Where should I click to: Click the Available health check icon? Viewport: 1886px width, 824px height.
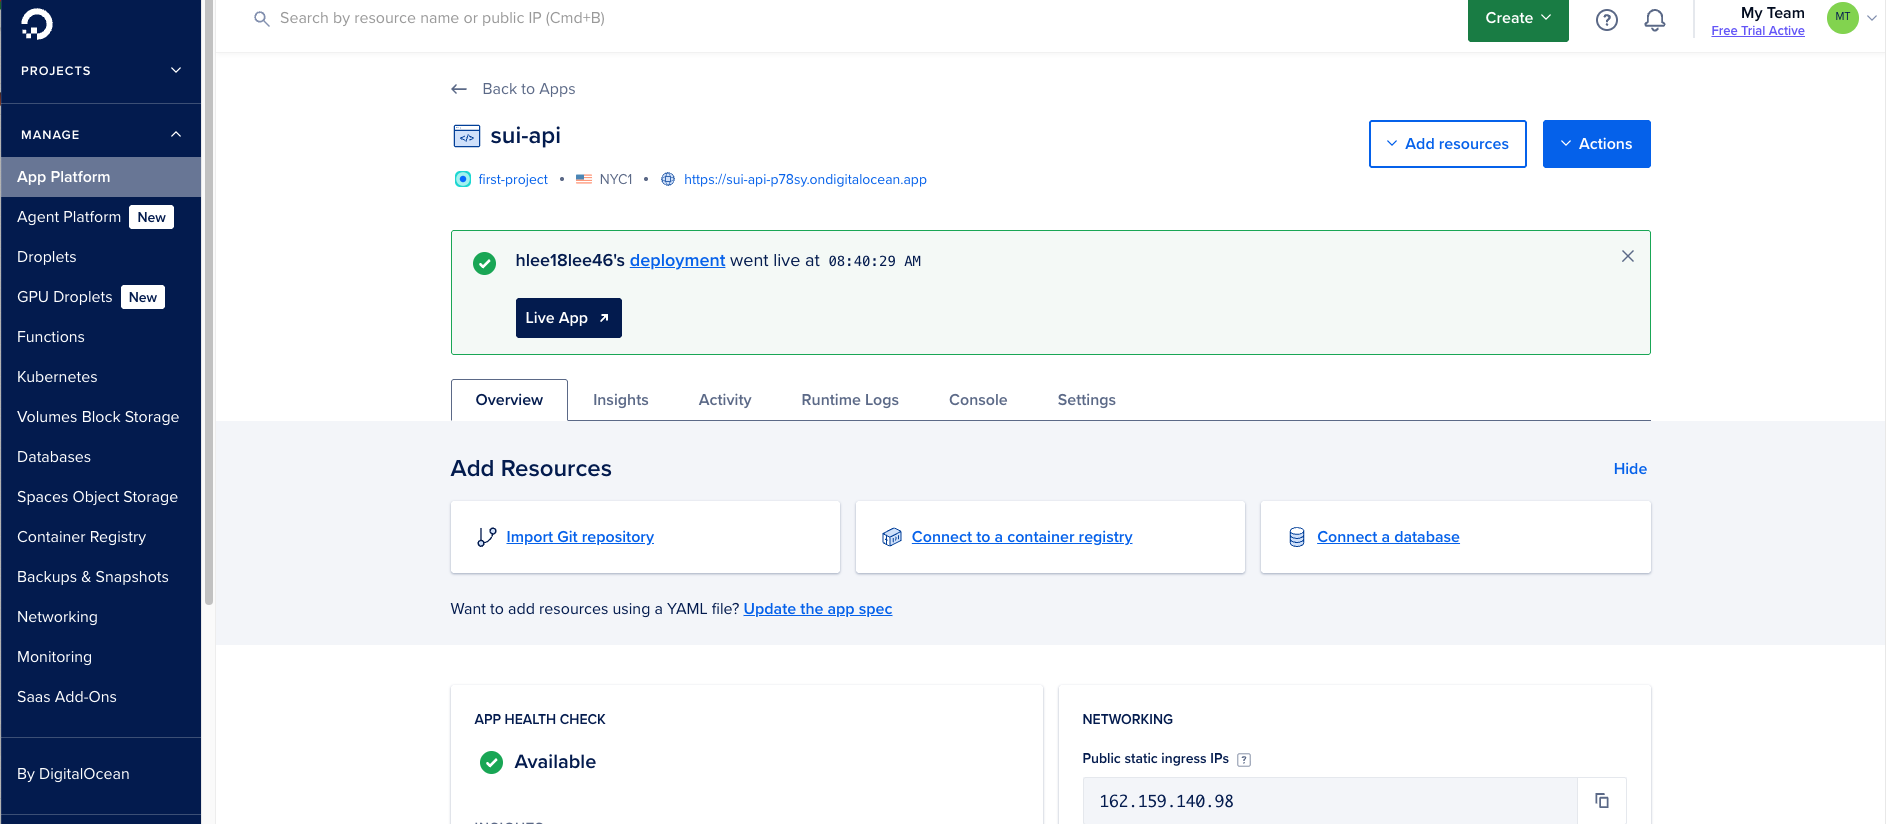tap(491, 763)
